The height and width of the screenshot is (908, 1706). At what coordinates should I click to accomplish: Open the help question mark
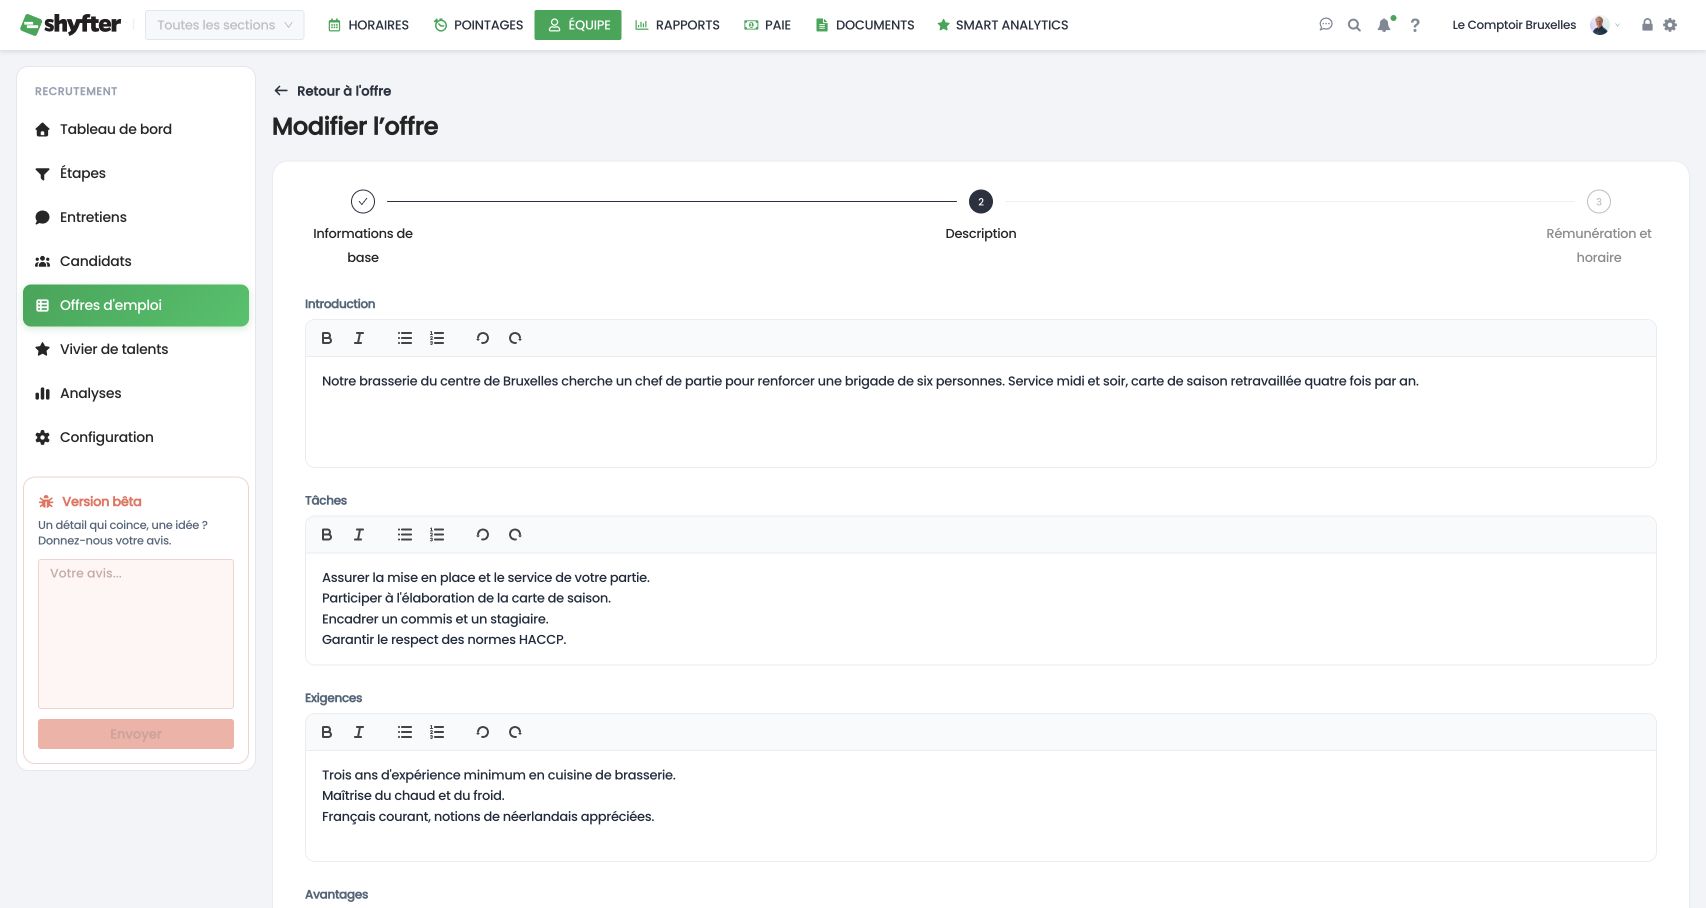click(1415, 25)
